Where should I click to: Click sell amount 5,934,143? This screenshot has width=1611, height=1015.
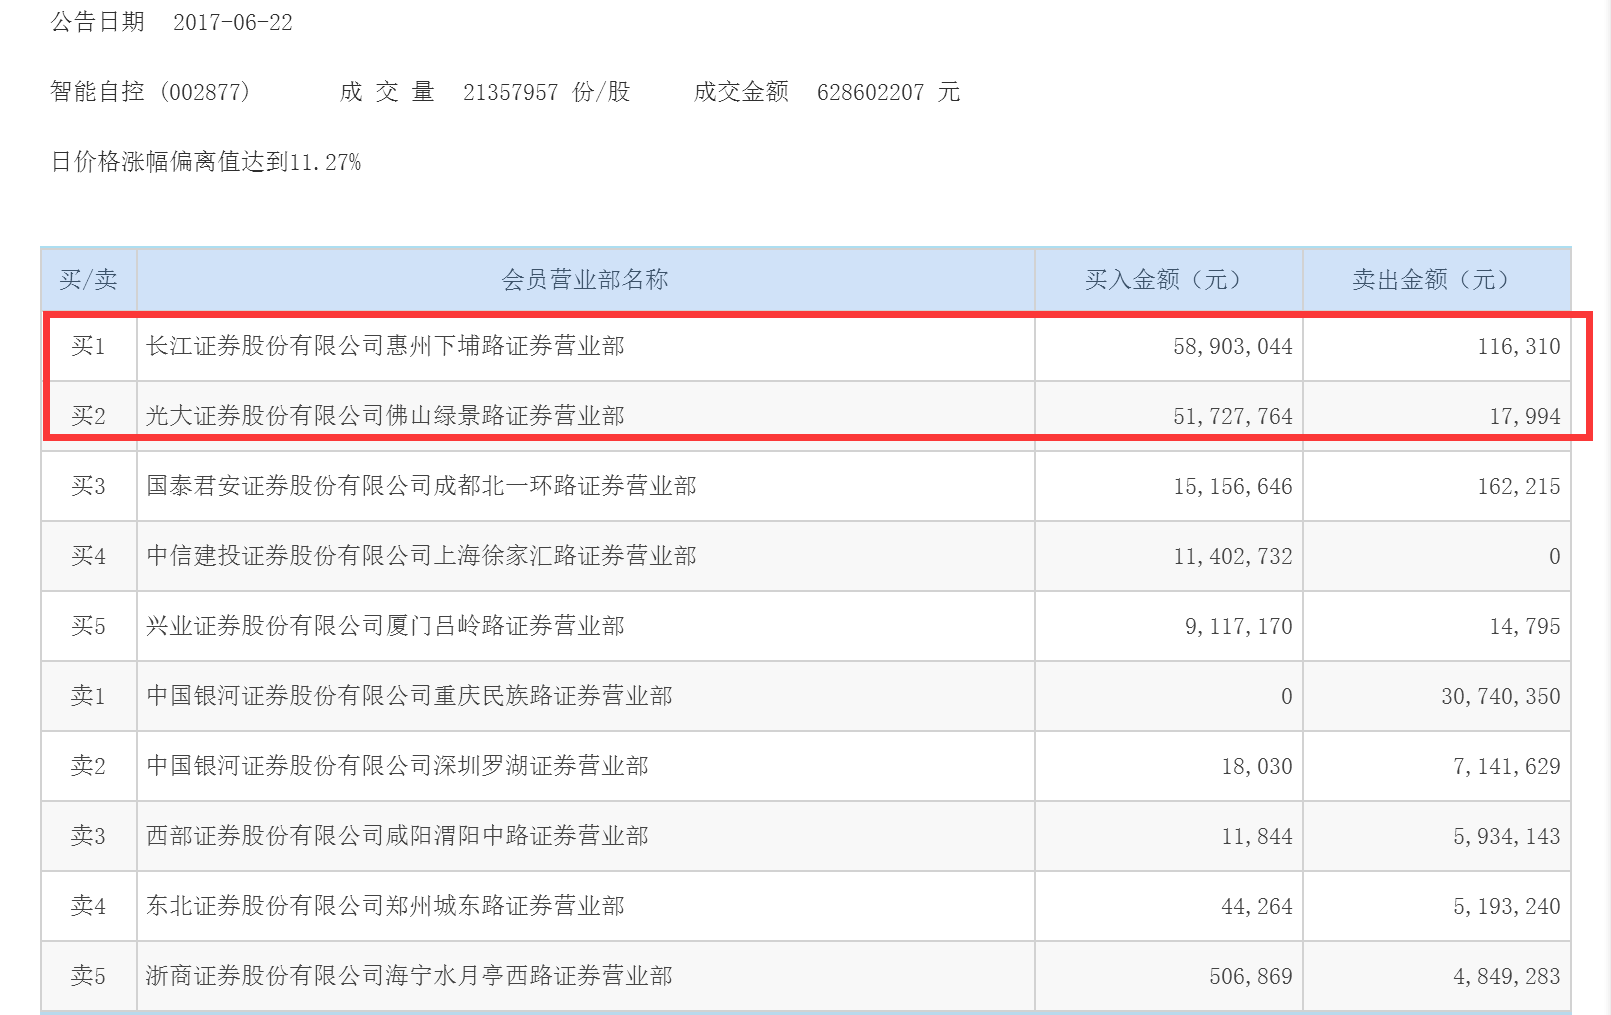1506,836
